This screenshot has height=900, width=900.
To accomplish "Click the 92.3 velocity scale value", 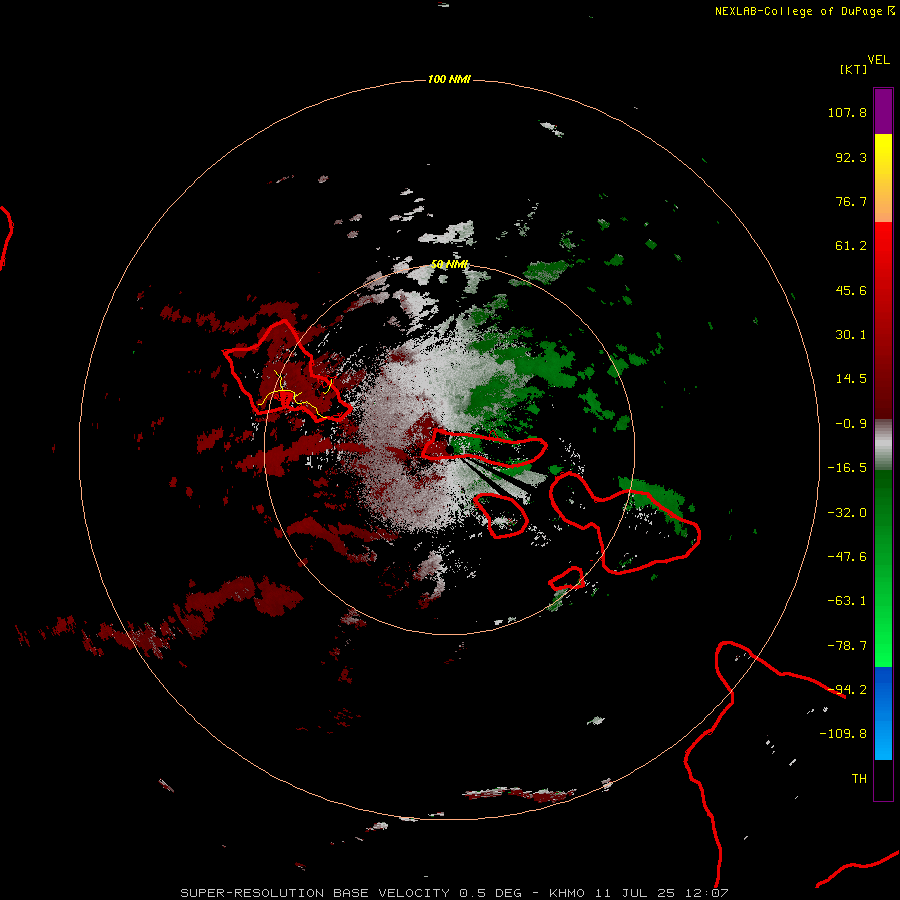I will (x=851, y=157).
